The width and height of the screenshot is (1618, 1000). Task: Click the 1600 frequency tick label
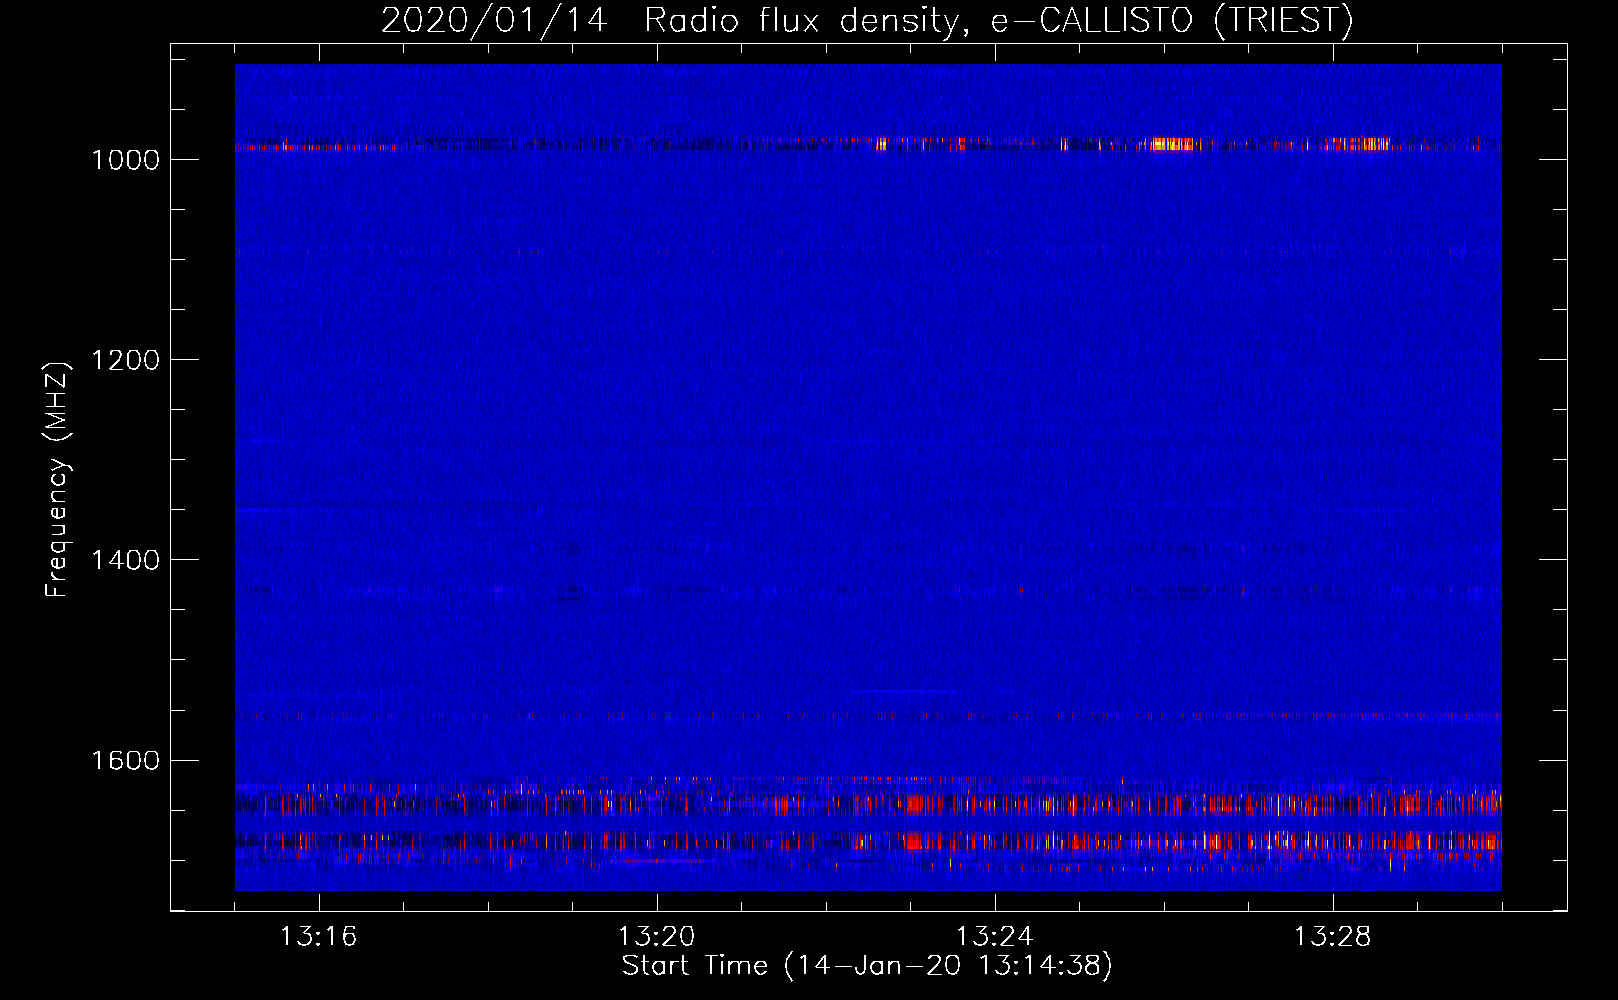[125, 760]
